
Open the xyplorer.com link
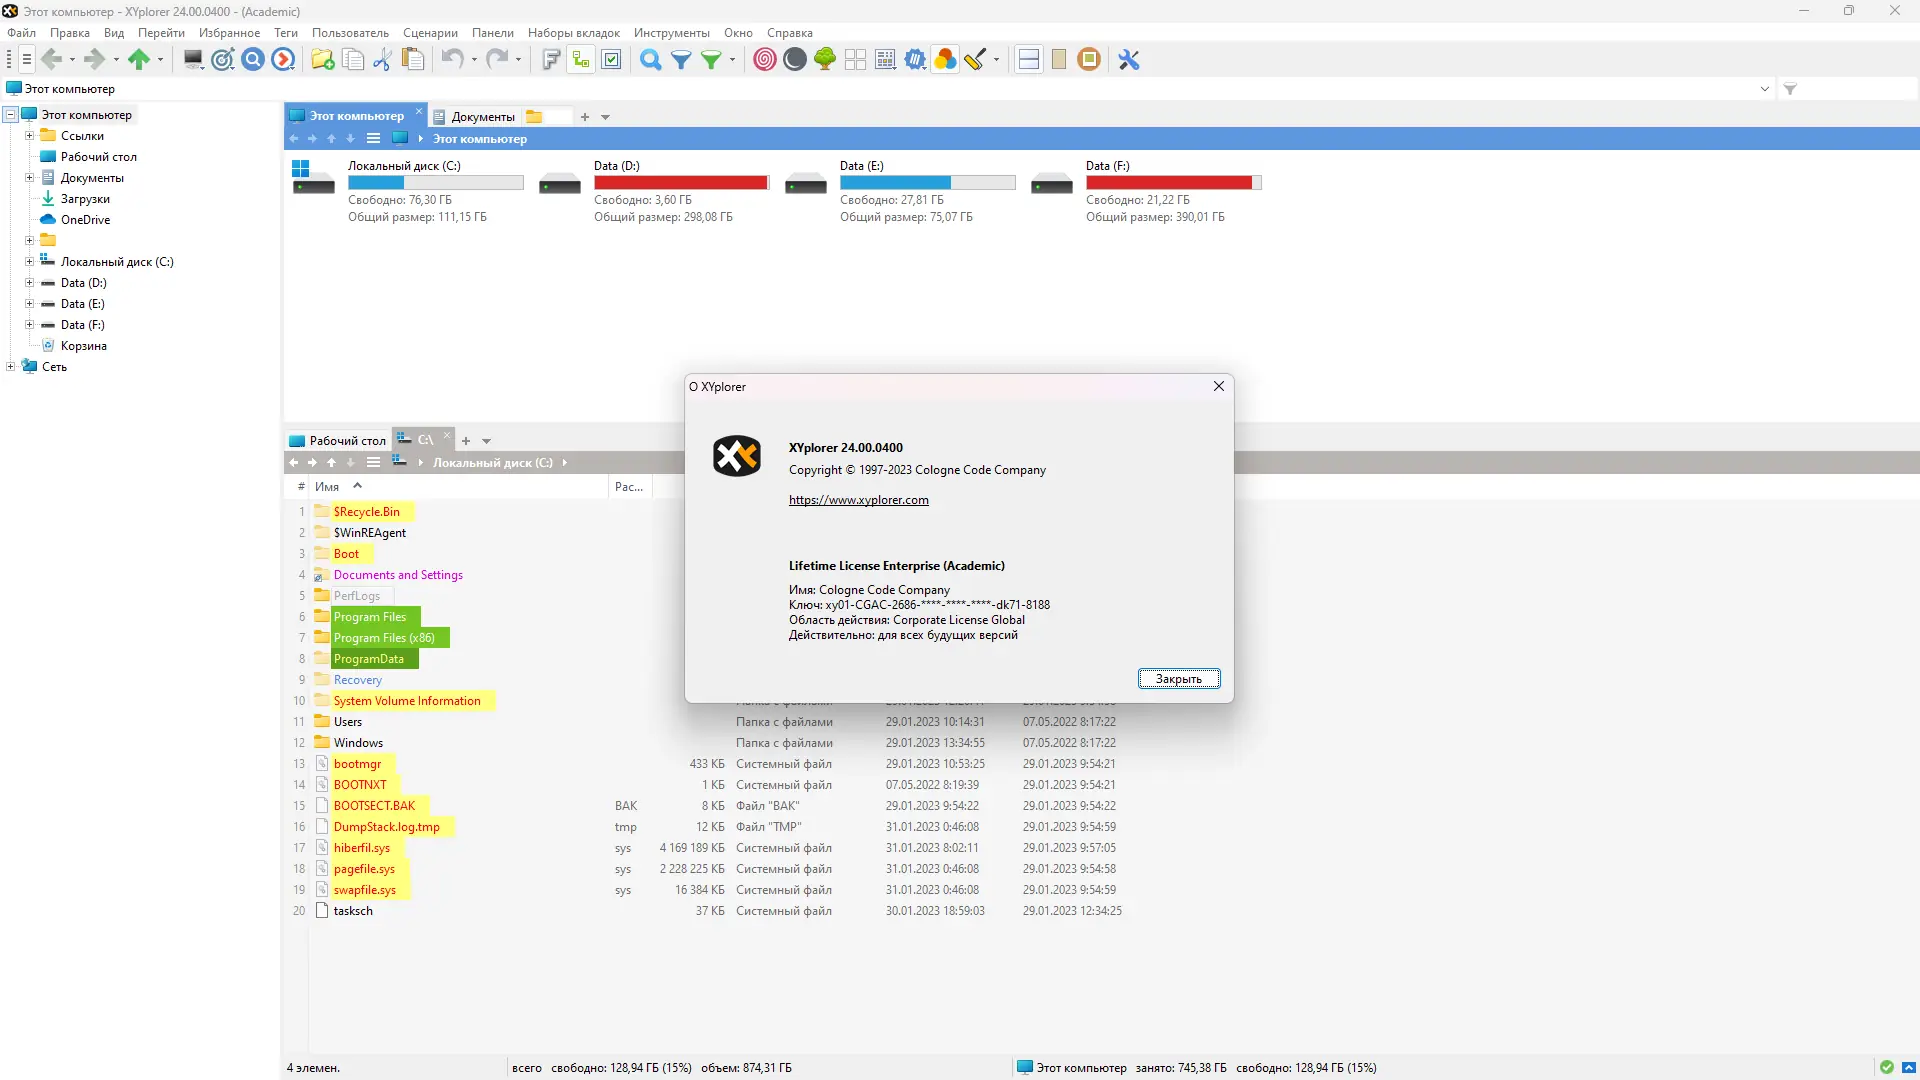(858, 500)
